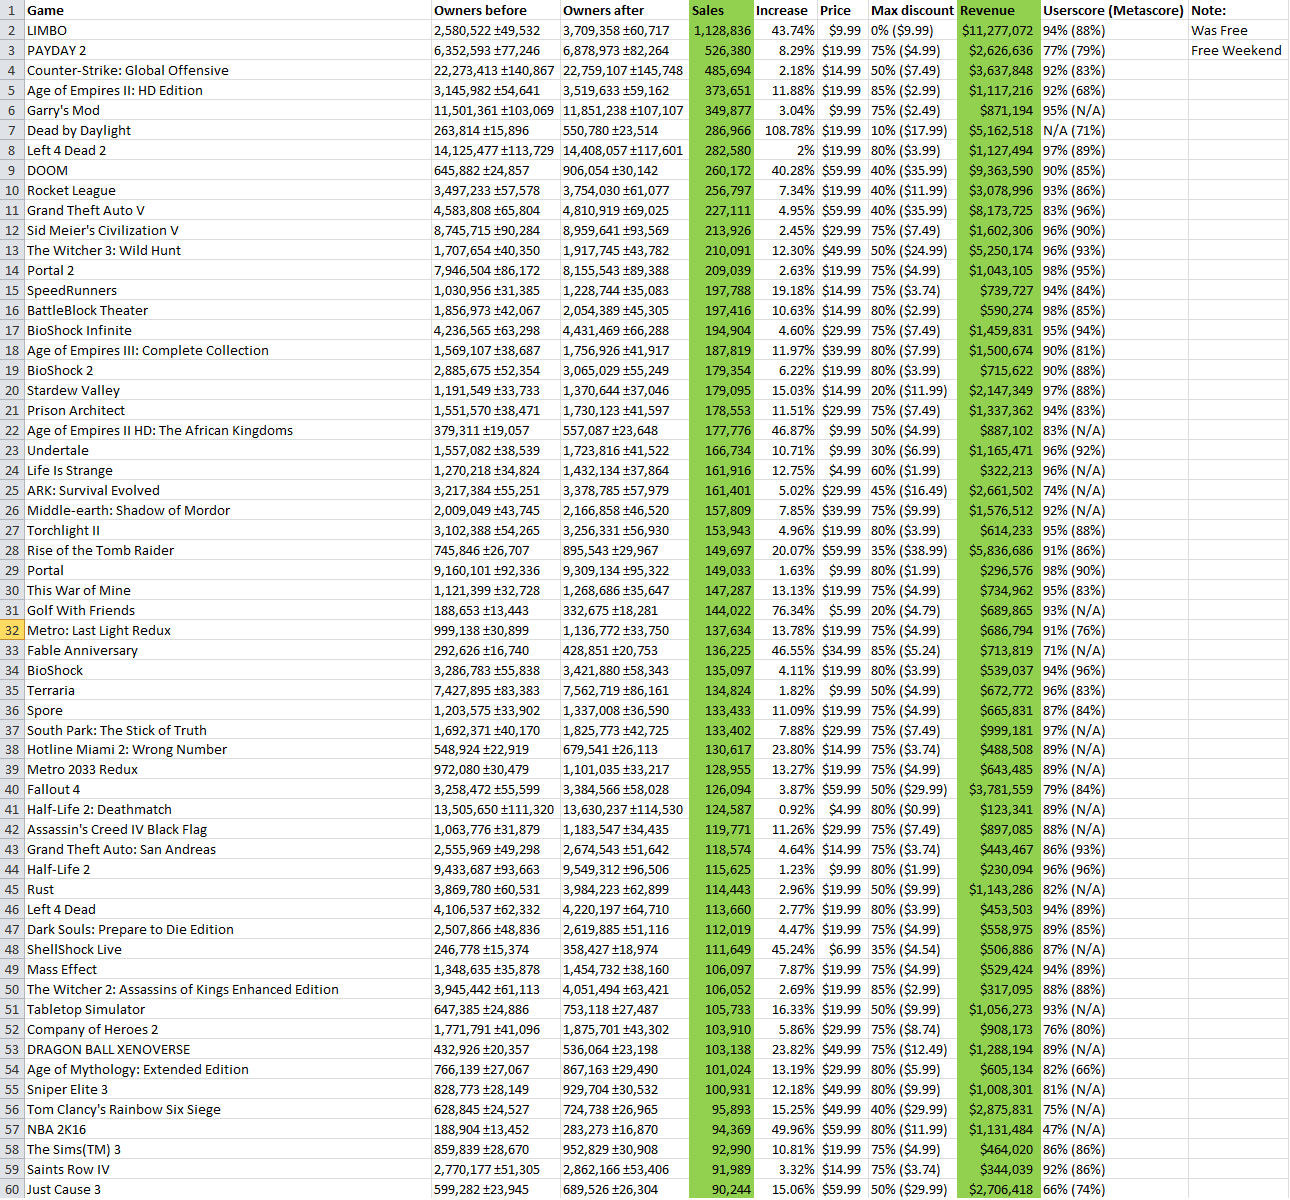Click the Free Weekend note cell

point(1236,50)
